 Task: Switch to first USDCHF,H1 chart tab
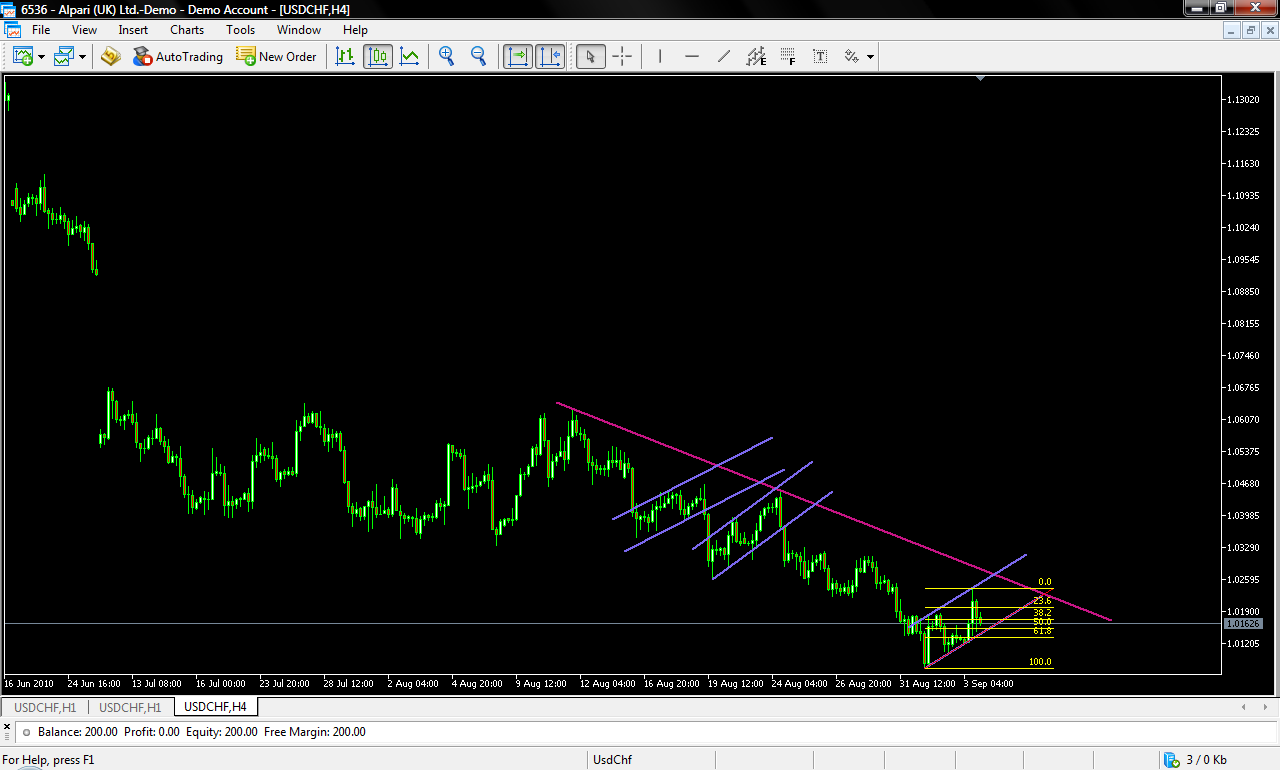45,707
